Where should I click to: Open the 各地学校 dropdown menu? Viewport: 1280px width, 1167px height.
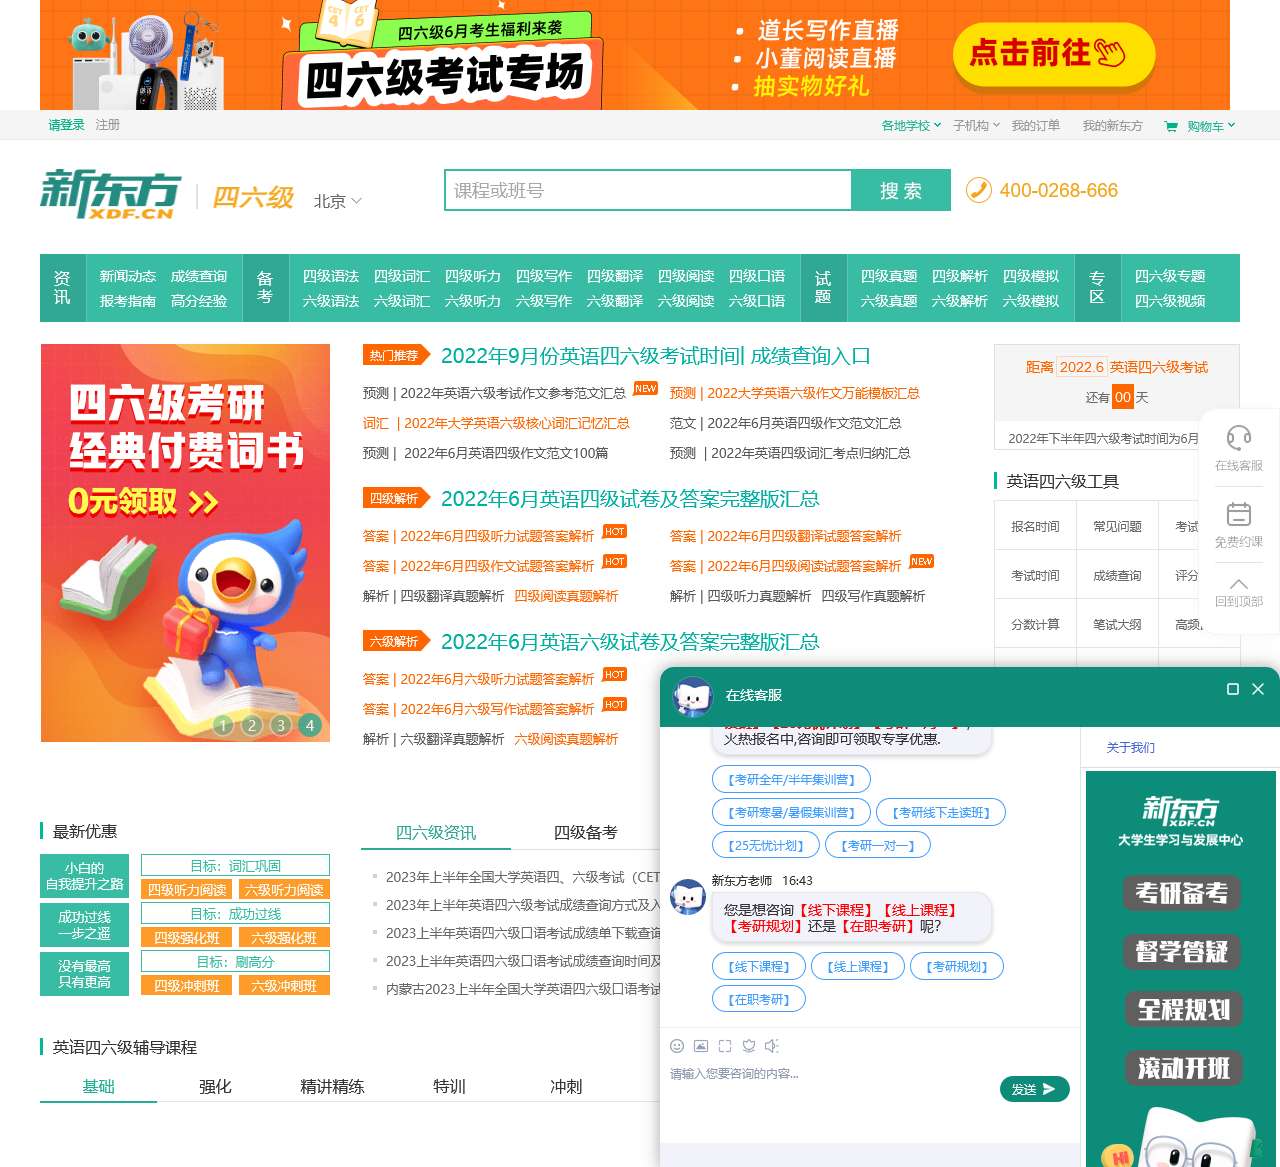point(908,125)
